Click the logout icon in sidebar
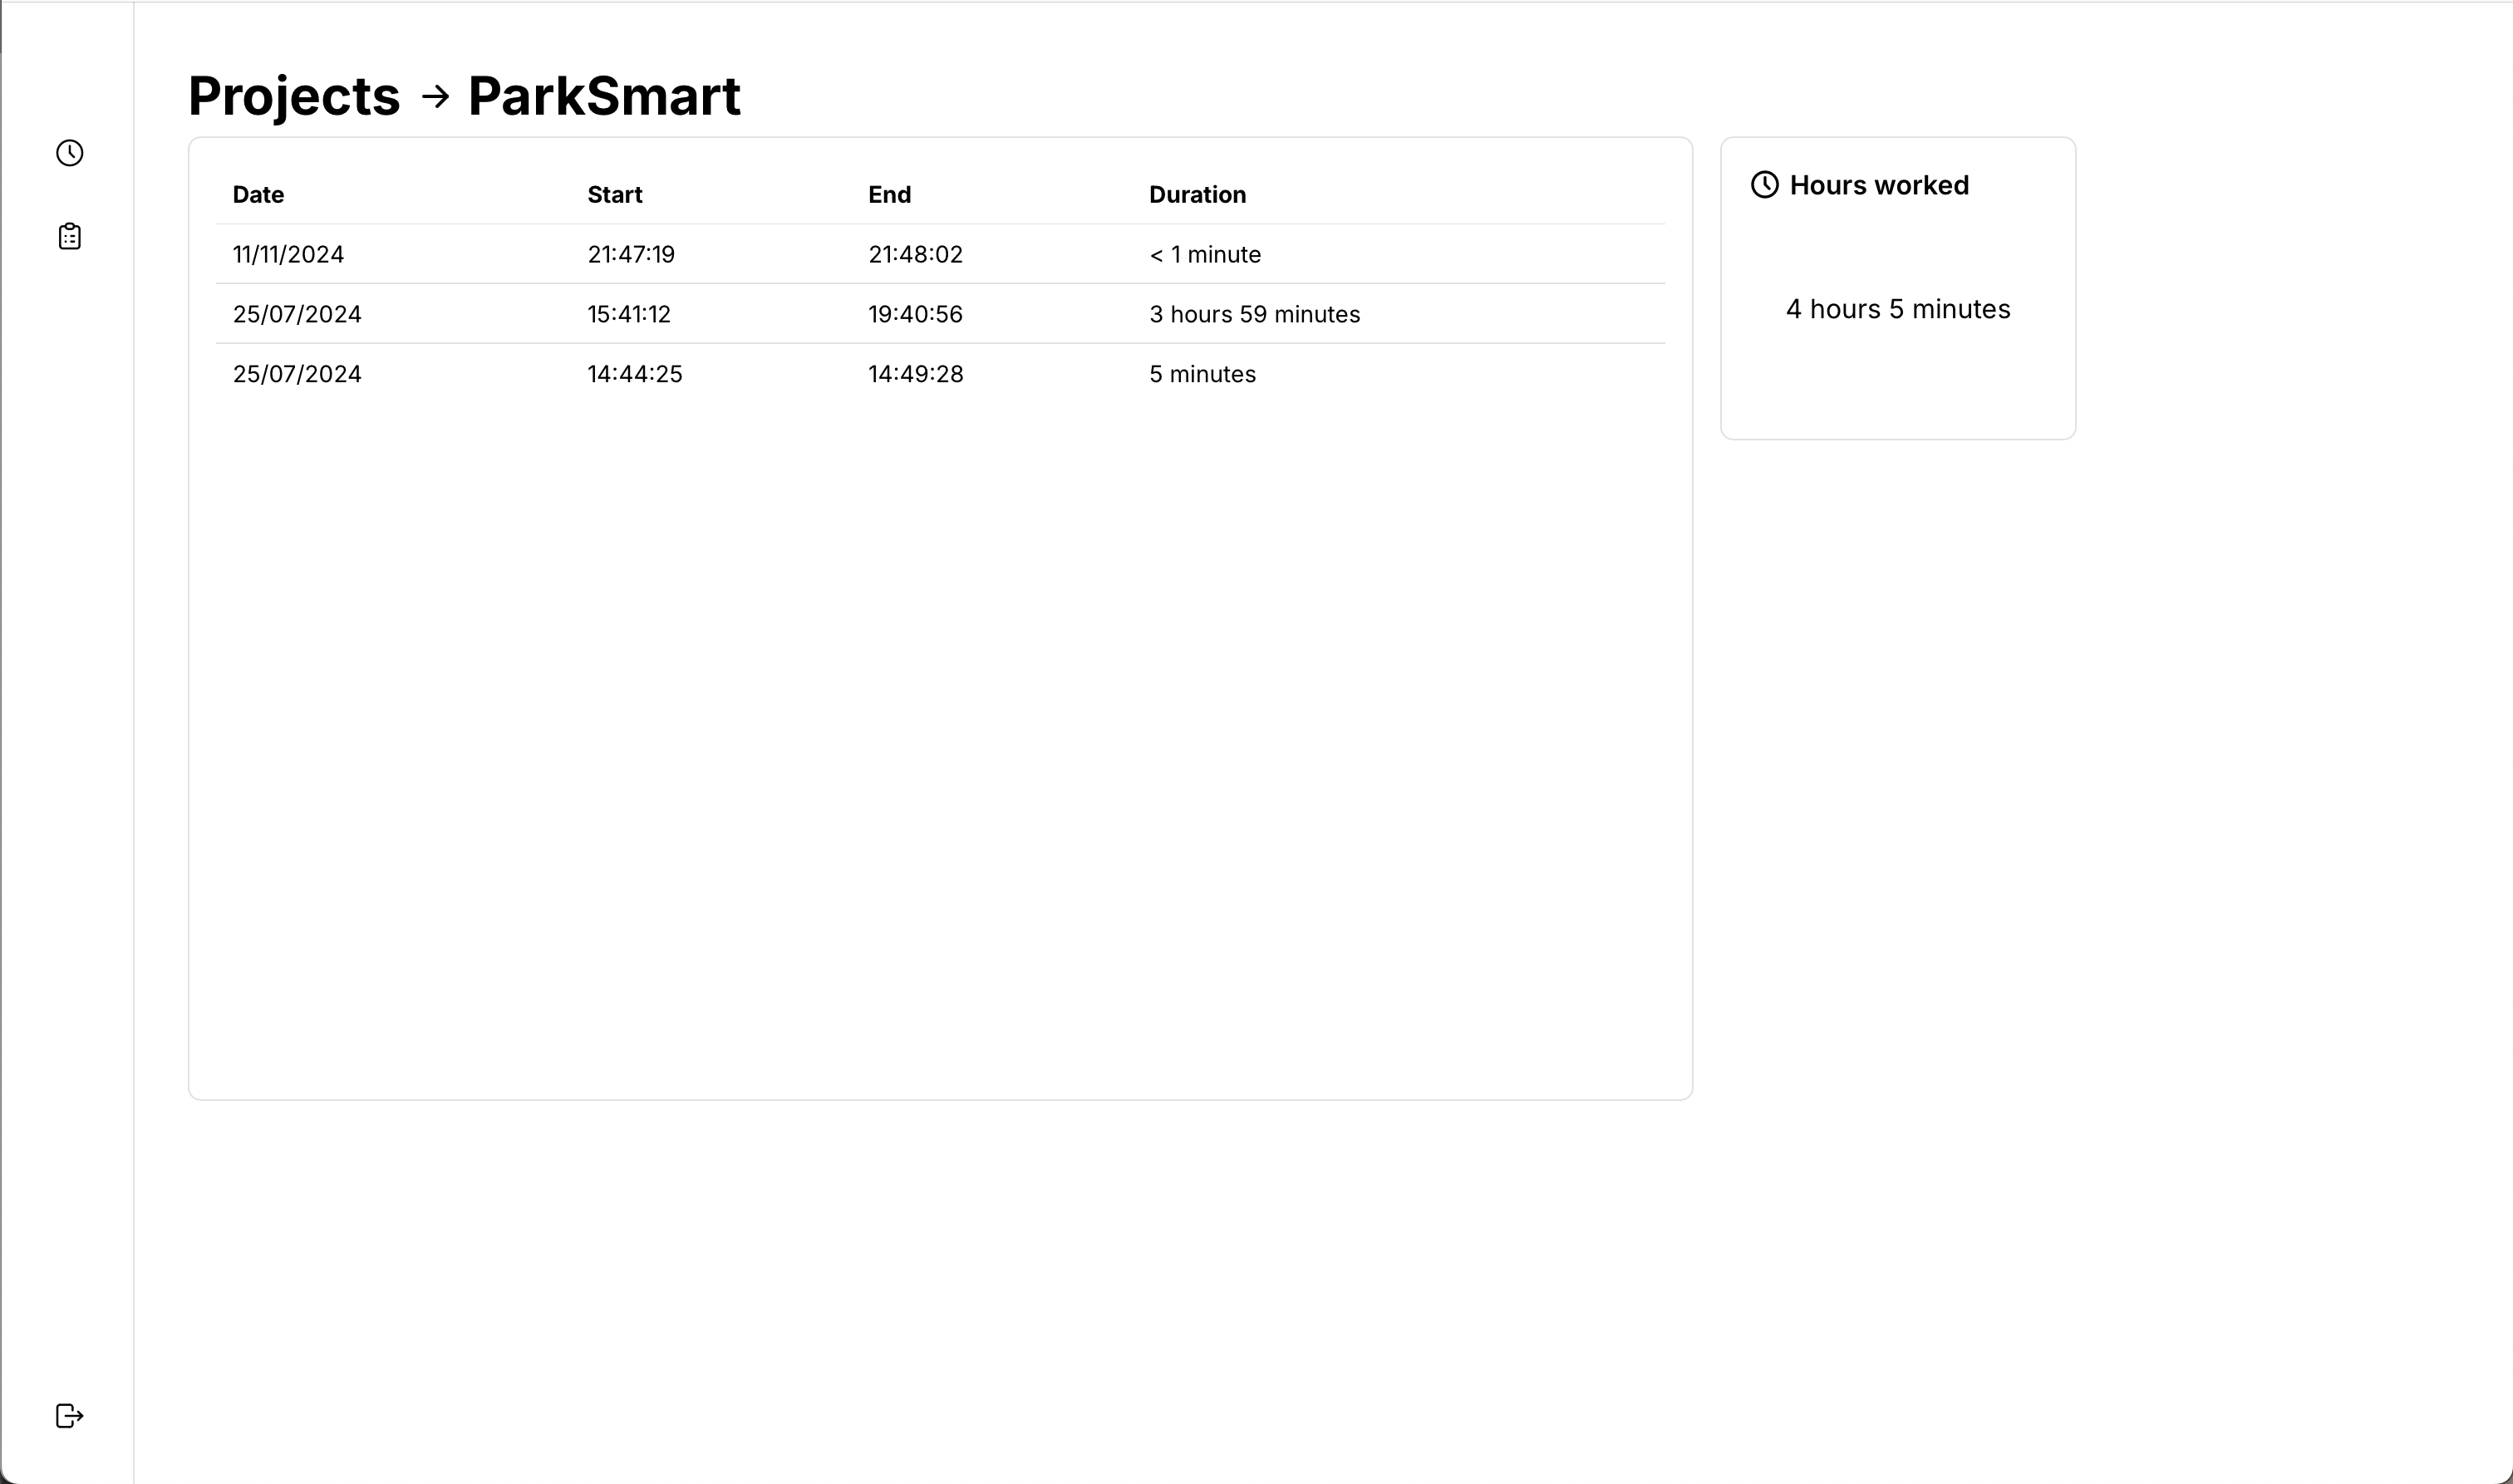 point(69,1415)
